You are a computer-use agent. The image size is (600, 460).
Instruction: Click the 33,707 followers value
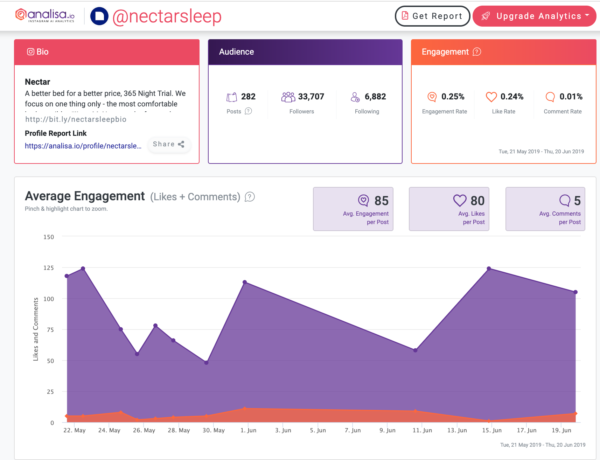311,96
